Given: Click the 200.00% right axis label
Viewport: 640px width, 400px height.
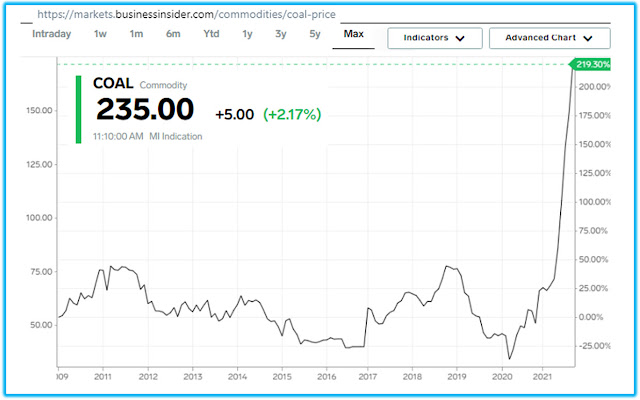Looking at the screenshot, I should click(x=594, y=87).
